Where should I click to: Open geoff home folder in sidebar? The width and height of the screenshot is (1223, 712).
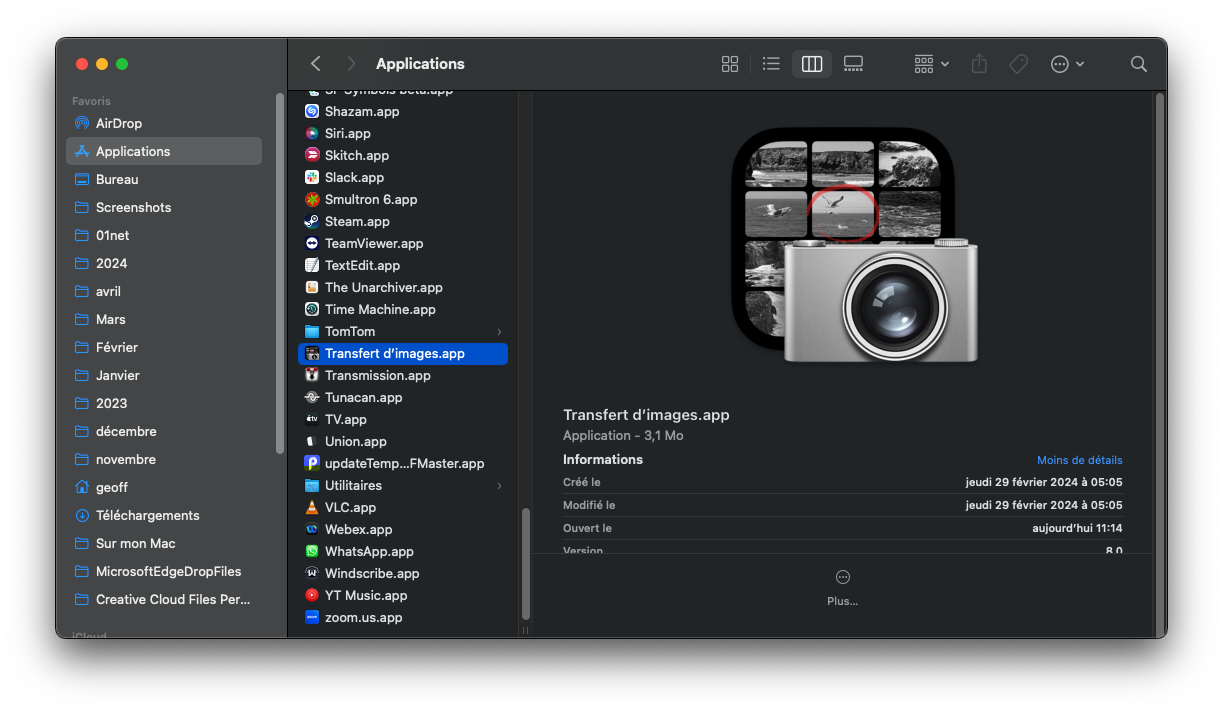pyautogui.click(x=164, y=487)
